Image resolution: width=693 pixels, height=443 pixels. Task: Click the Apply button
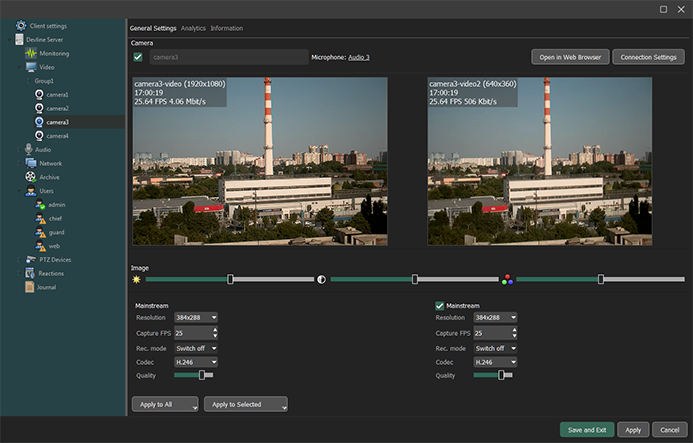click(x=633, y=430)
